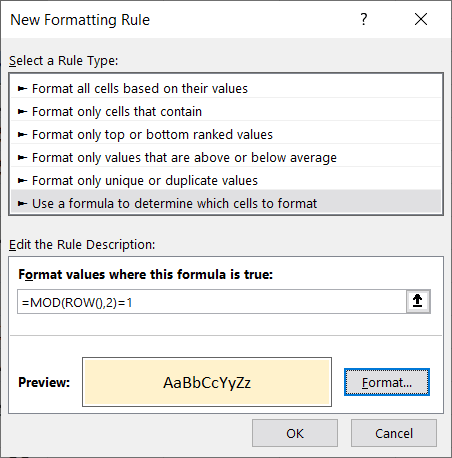Click arrow bullet beside 'Format all cells based on their values'
The image size is (452, 458).
coord(22,89)
